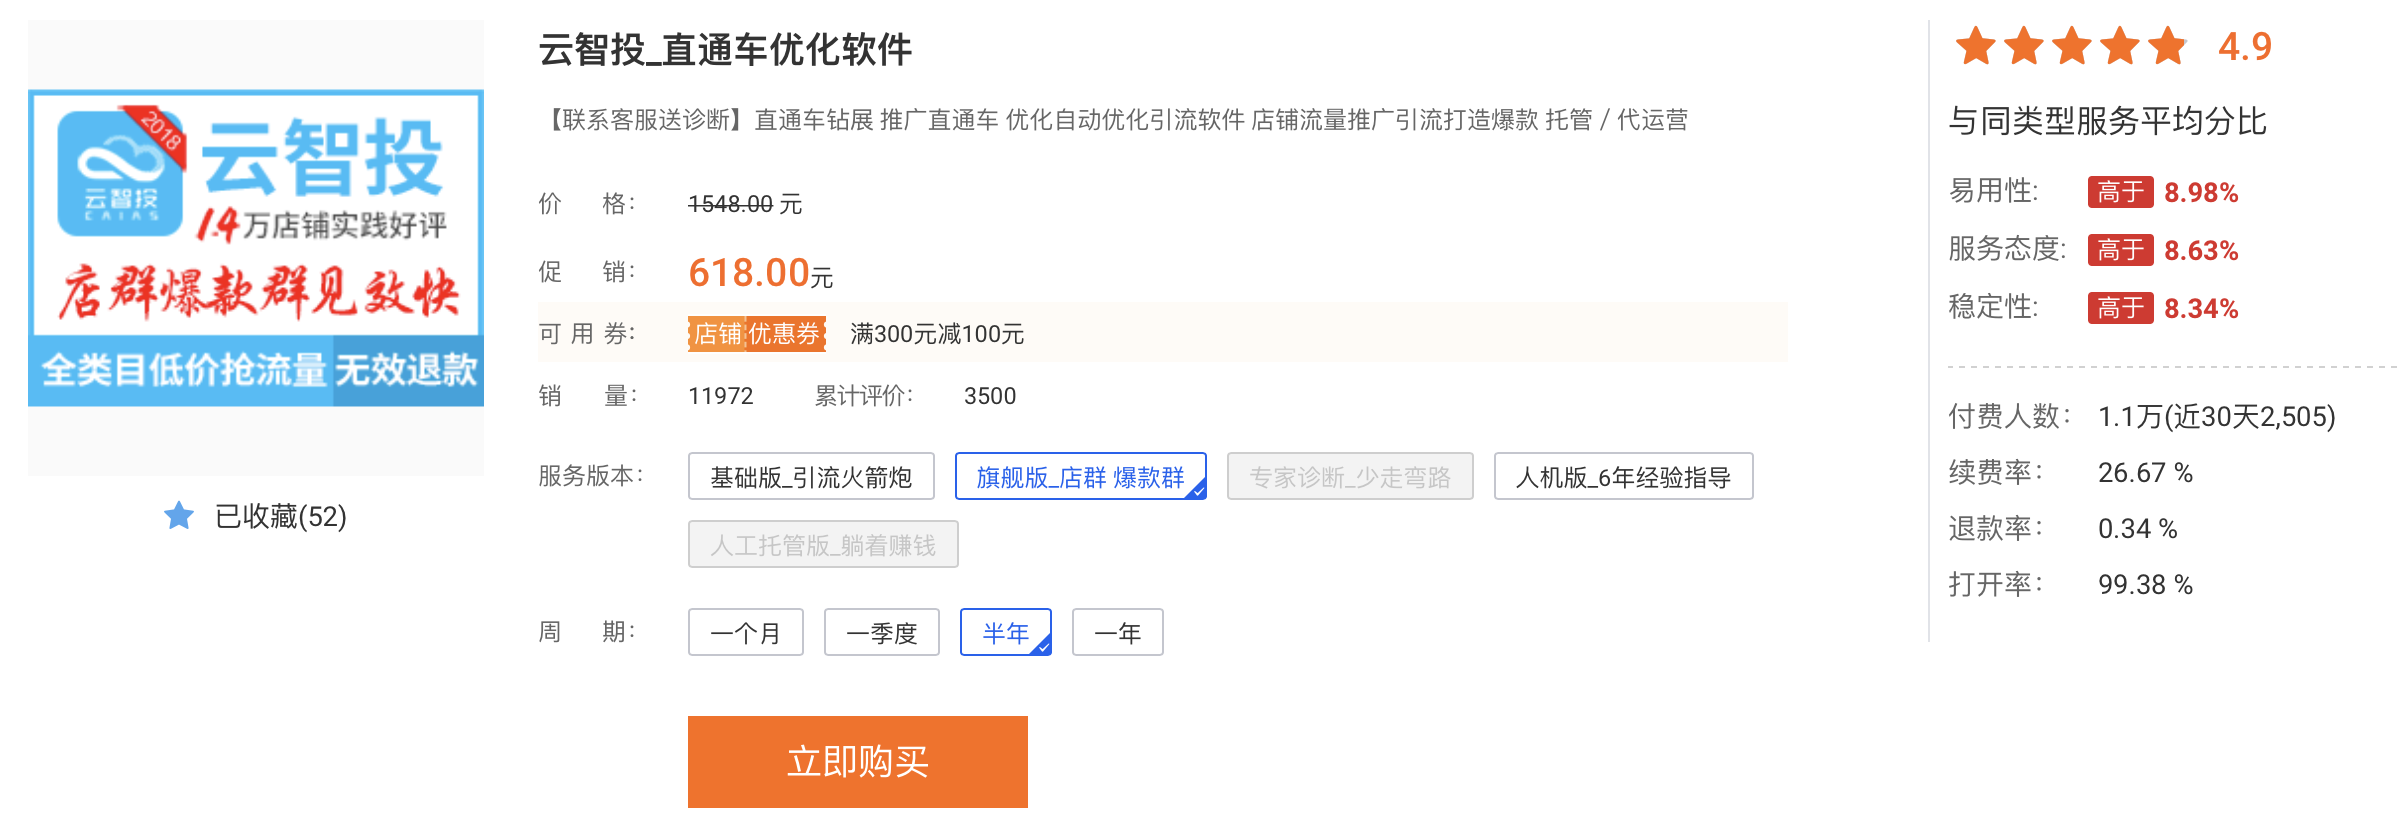Click the red 高于 badge beside 稳定性
Image resolution: width=2400 pixels, height=822 pixels.
(2120, 308)
